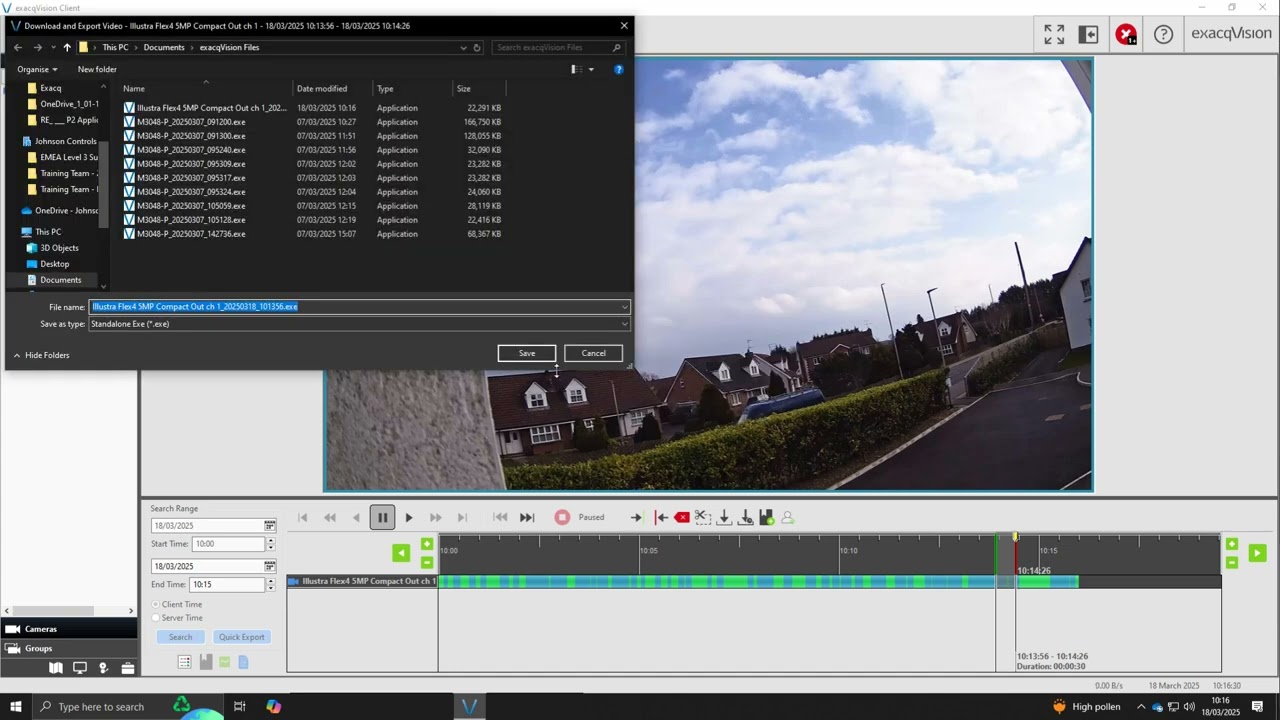
Task: Skip to the next event in playback
Action: pos(527,517)
